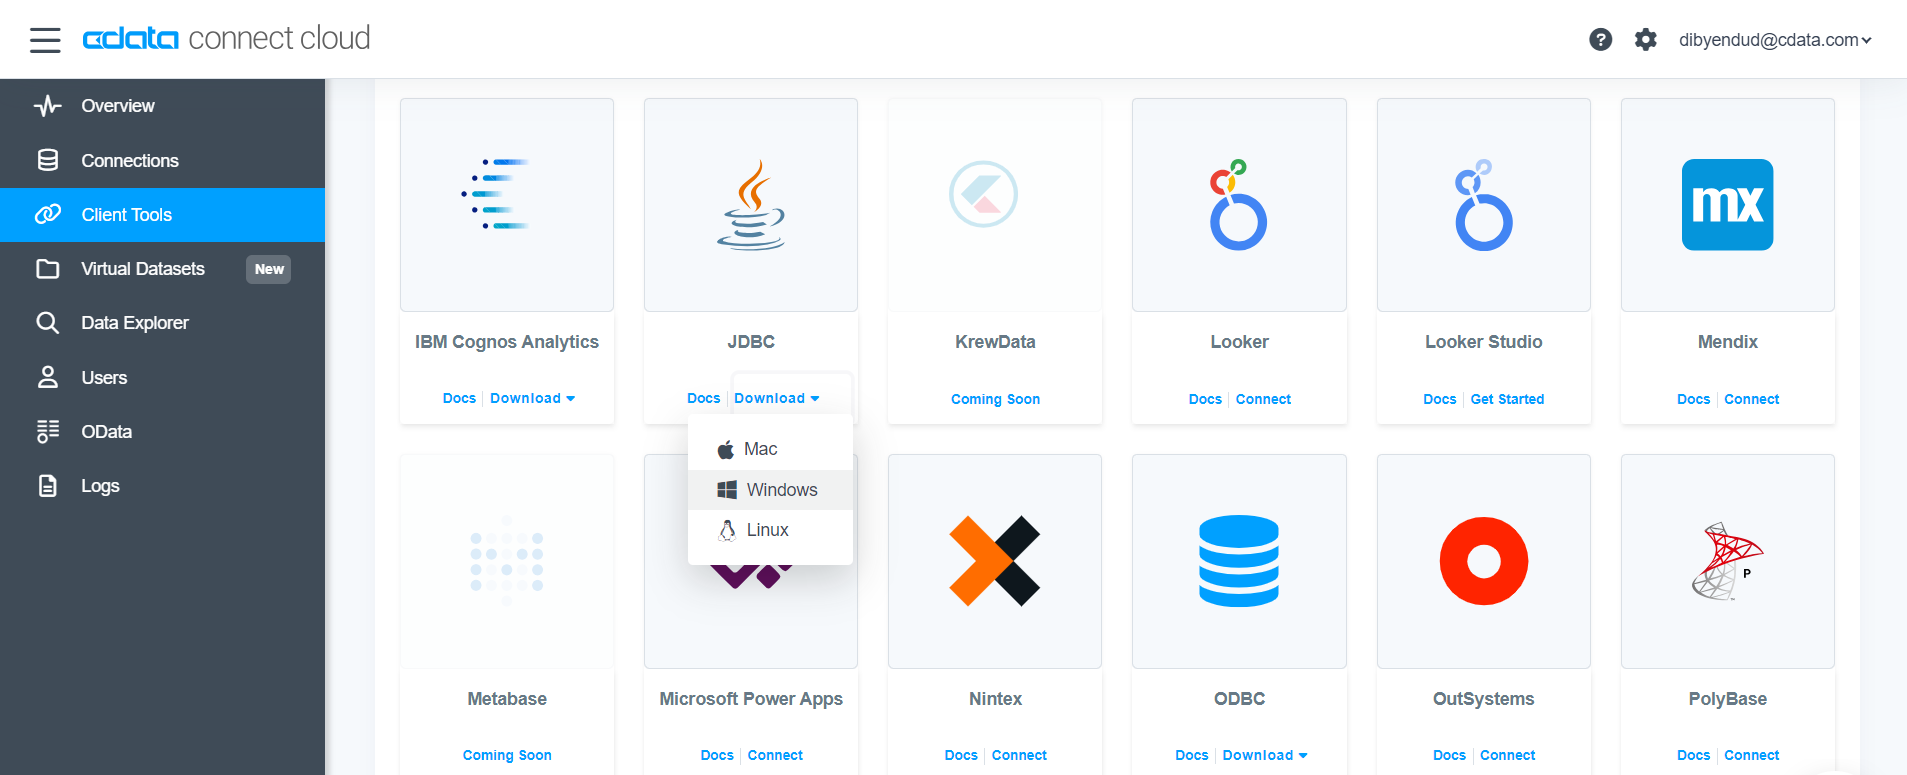Click the Nintex logo tile

(995, 561)
